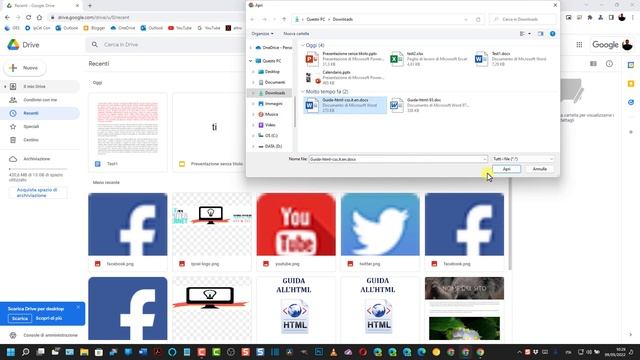Viewport: 640px width, 360px height.
Task: Select OS (C:) drive in the tree
Action: point(271,136)
